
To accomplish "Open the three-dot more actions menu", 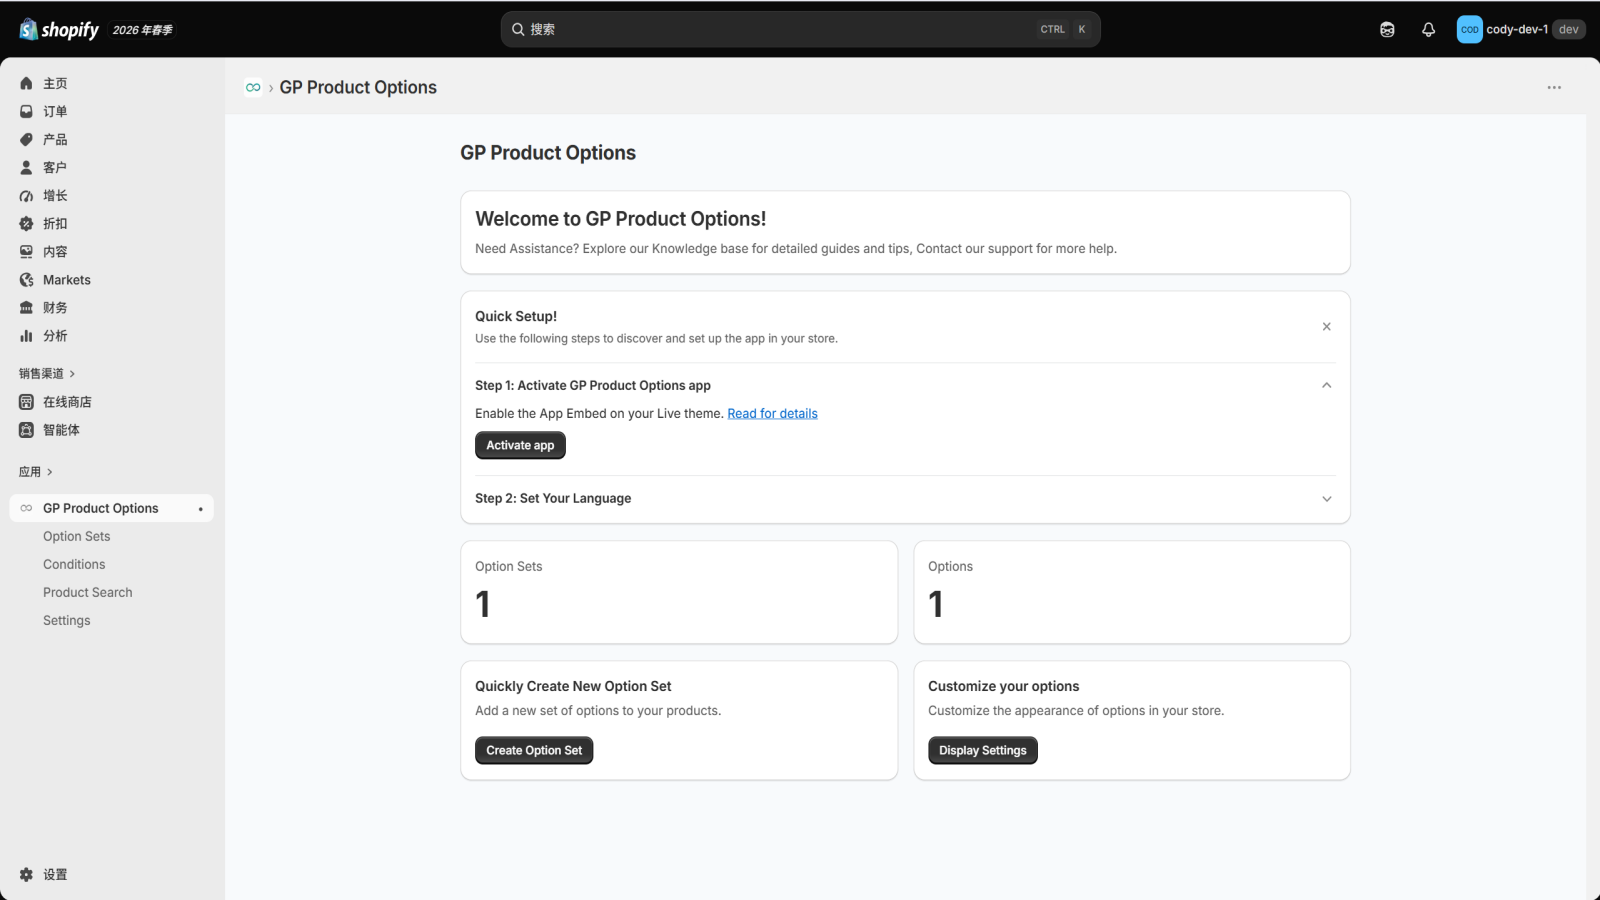I will tap(1554, 88).
